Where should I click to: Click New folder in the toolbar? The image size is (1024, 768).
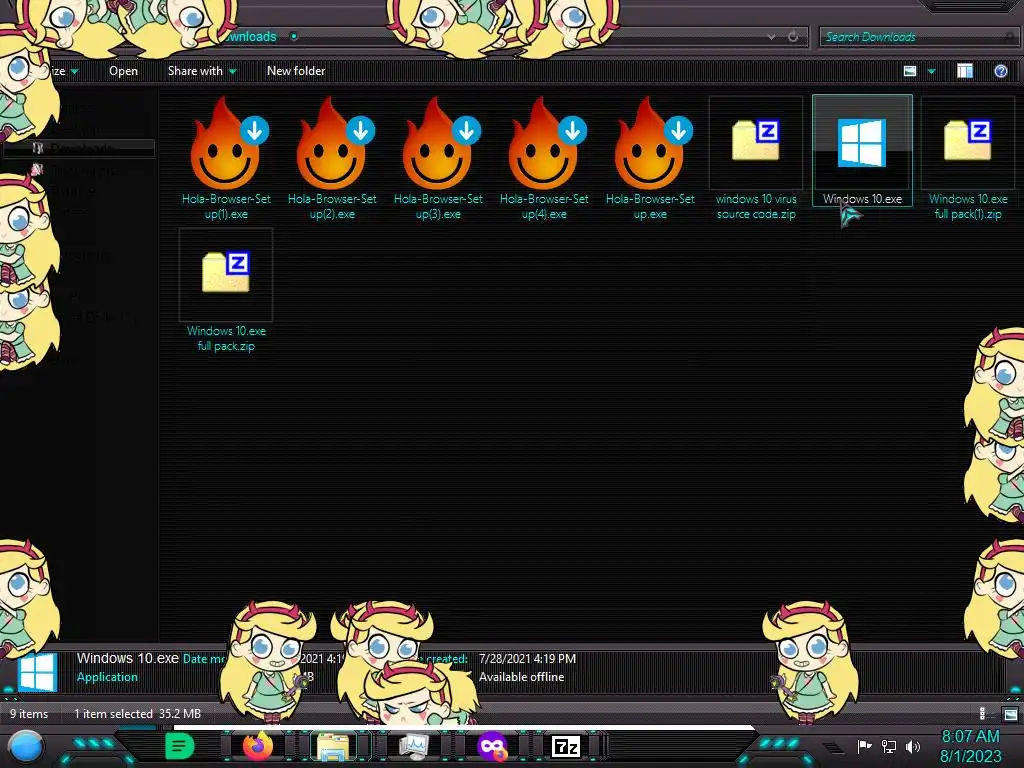coord(296,71)
